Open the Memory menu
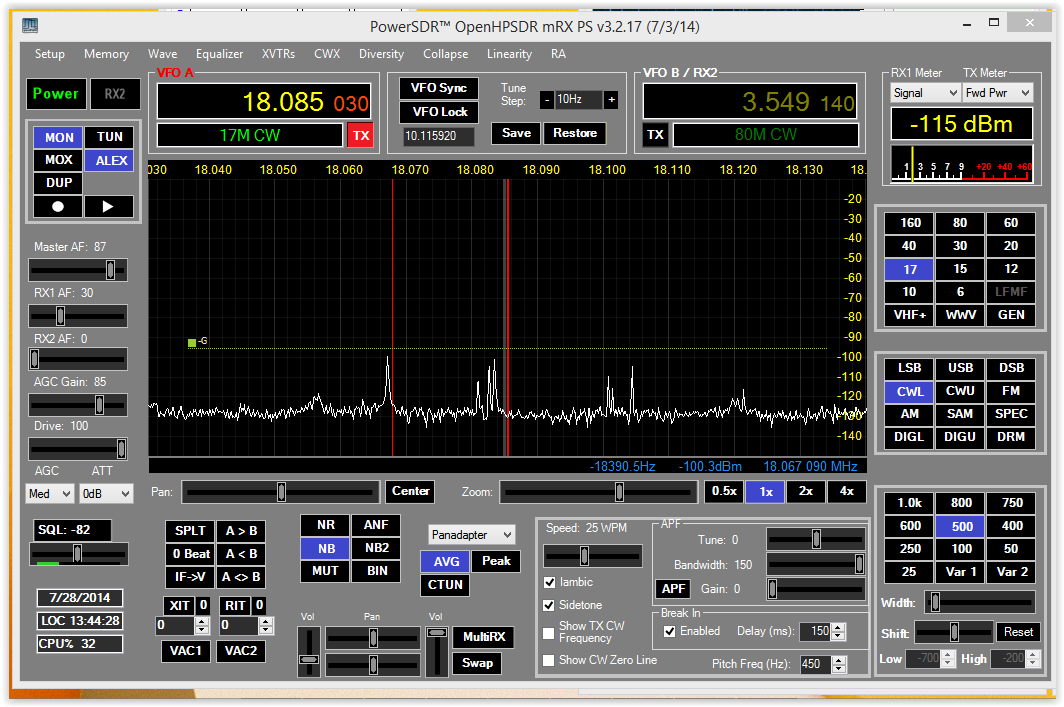Viewport: 1064px width, 707px height. [x=107, y=54]
